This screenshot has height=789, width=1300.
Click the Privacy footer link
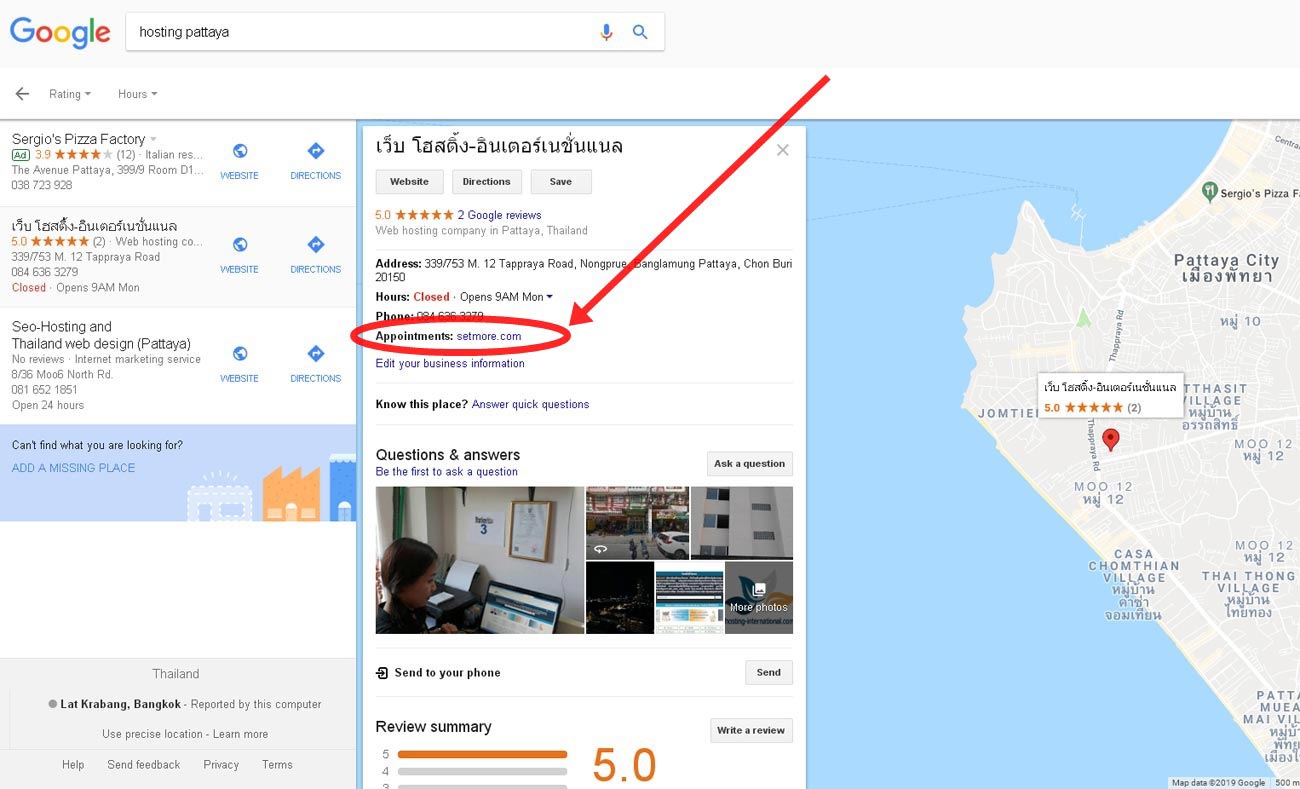click(221, 765)
